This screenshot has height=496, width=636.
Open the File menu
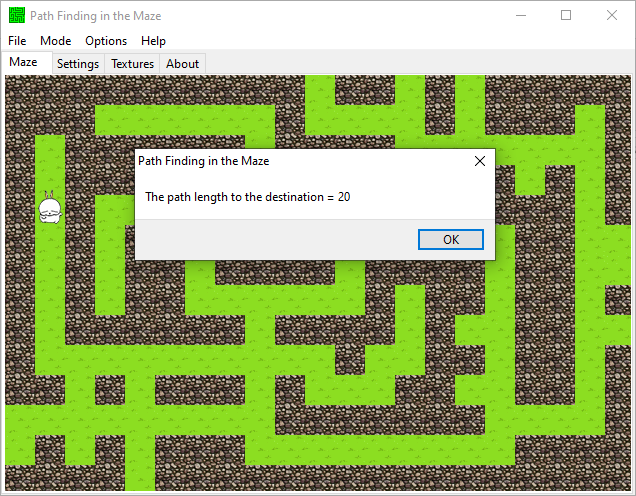pos(17,41)
